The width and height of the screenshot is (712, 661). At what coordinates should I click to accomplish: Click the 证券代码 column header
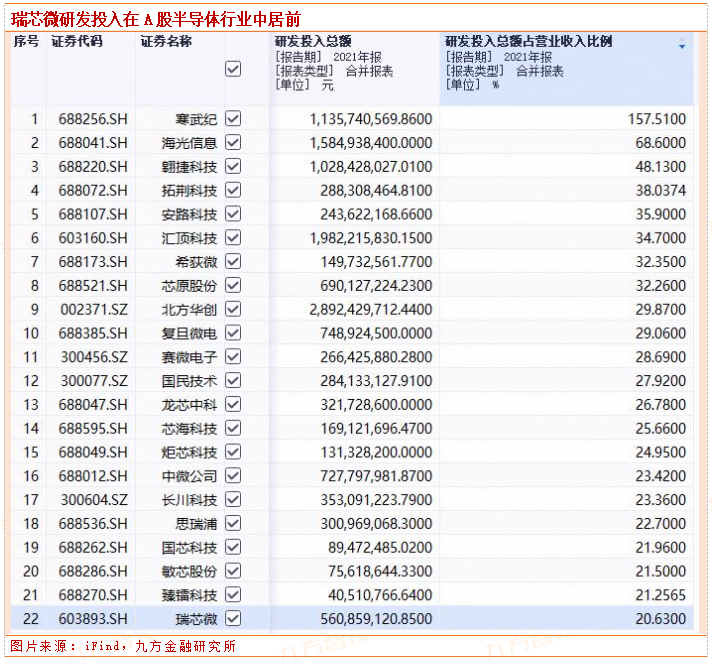(76, 42)
